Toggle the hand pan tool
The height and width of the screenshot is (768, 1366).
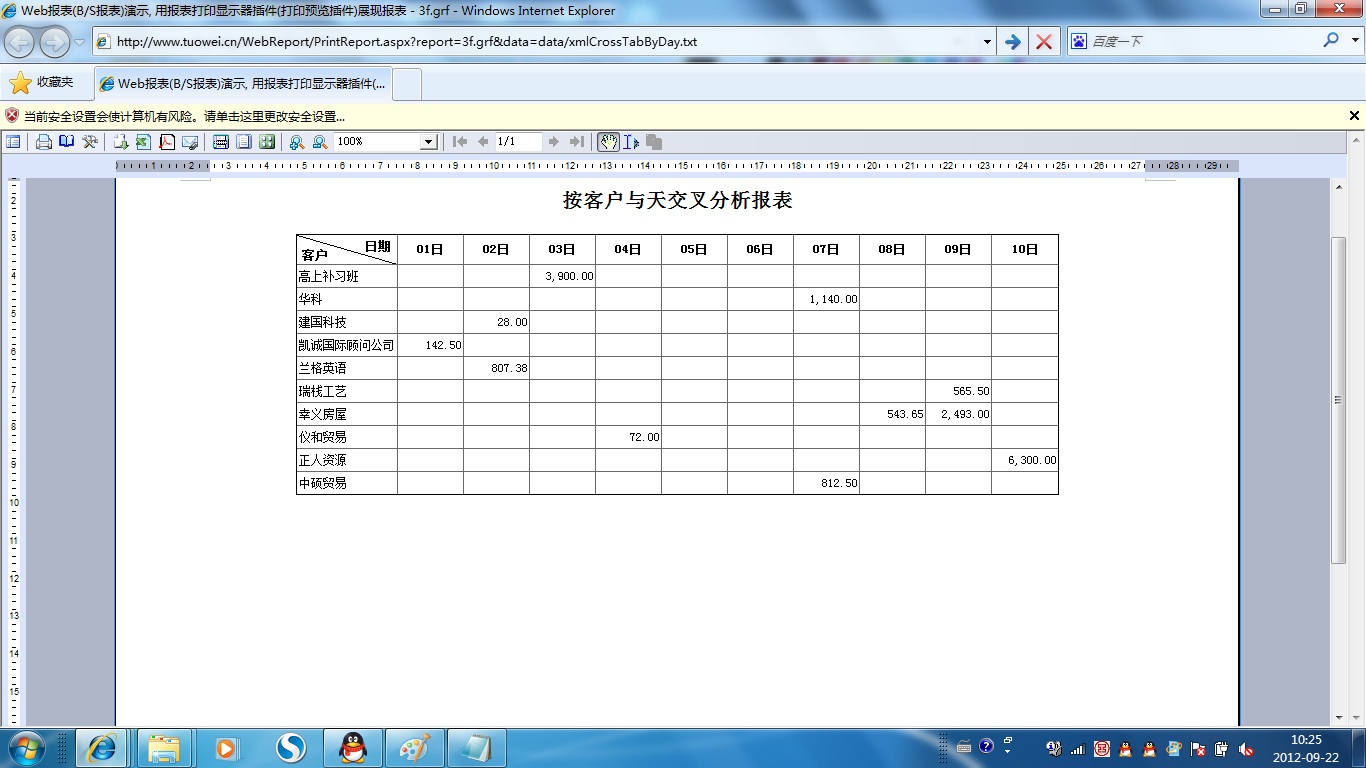(x=608, y=142)
